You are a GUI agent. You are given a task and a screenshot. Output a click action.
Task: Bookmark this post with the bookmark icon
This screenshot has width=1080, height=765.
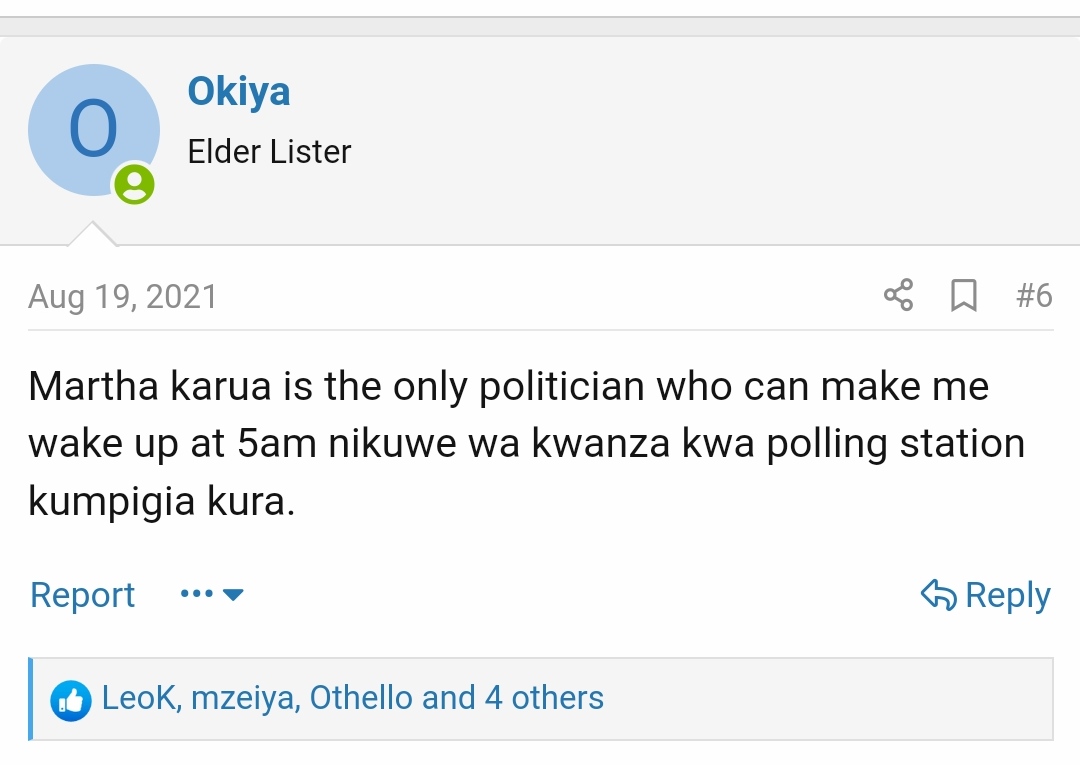coord(963,296)
